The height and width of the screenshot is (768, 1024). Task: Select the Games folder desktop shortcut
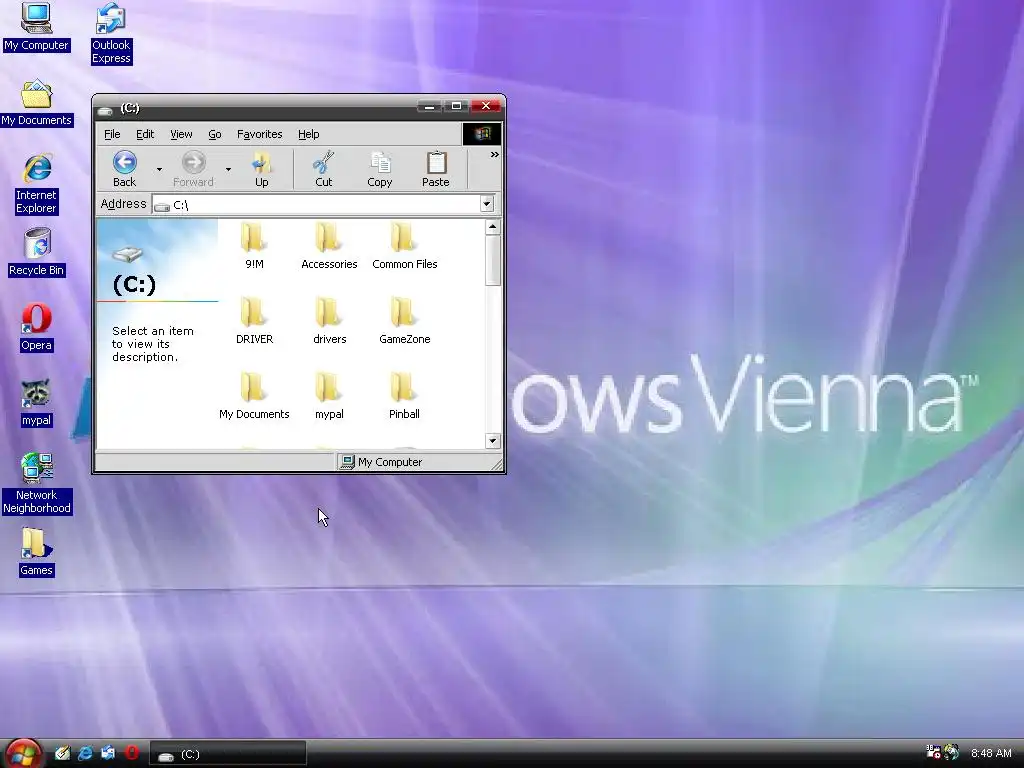pyautogui.click(x=36, y=552)
